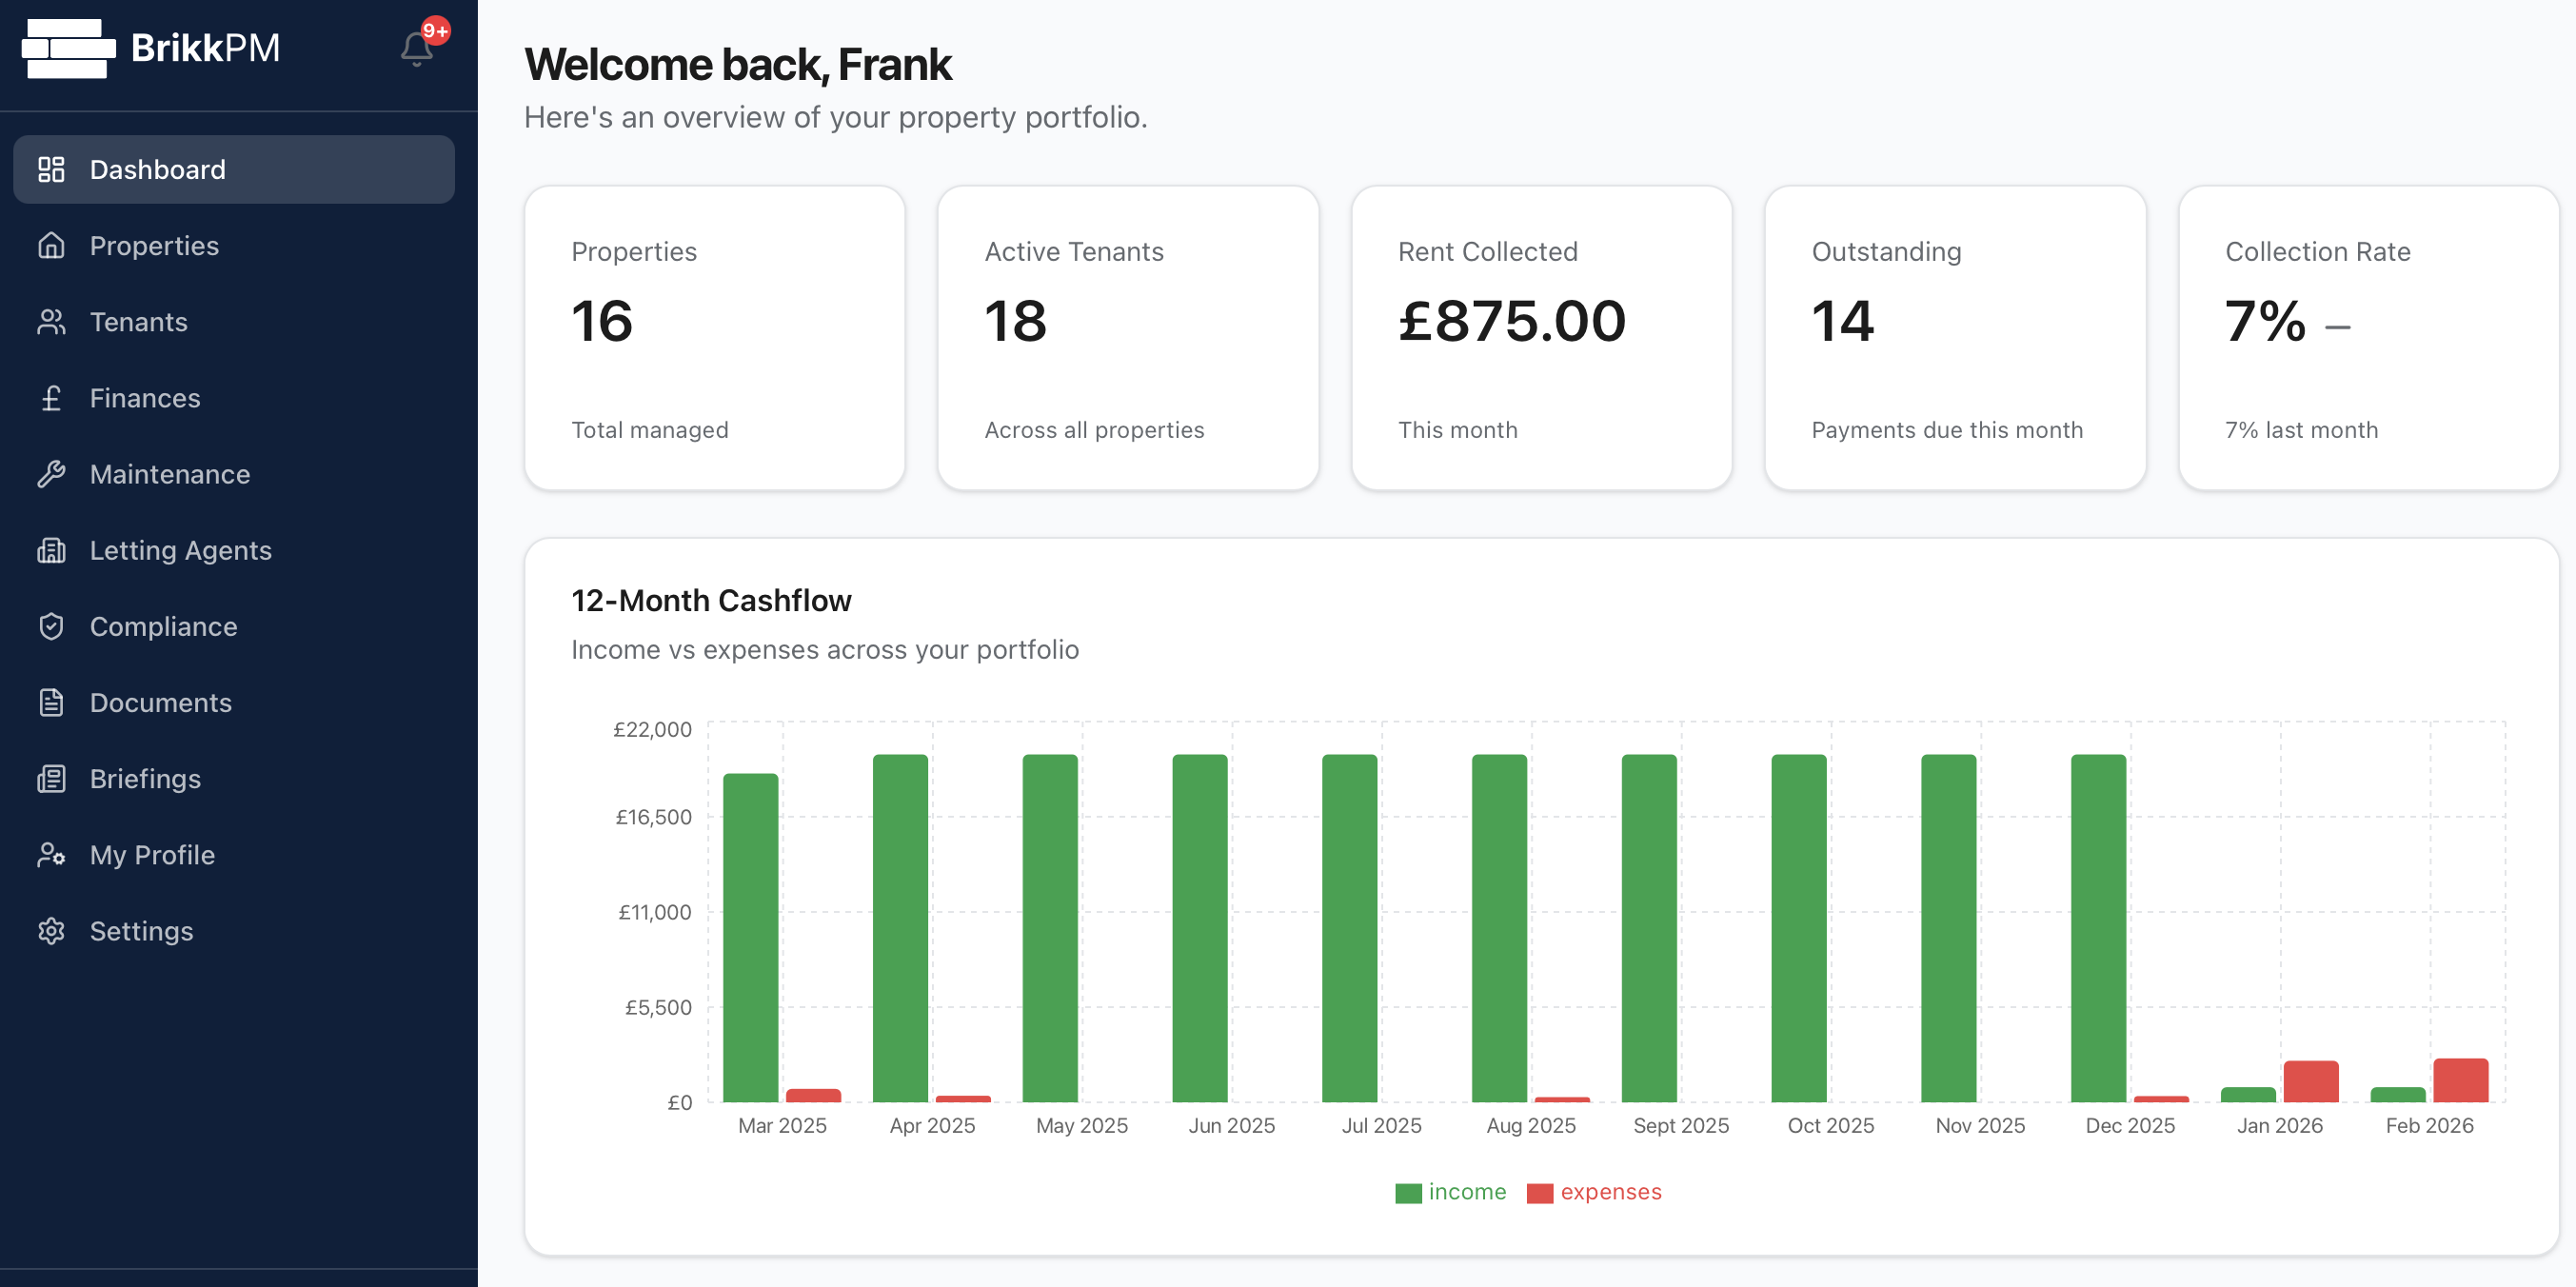Click the Tenants people icon
2576x1287 pixels.
coord(51,321)
